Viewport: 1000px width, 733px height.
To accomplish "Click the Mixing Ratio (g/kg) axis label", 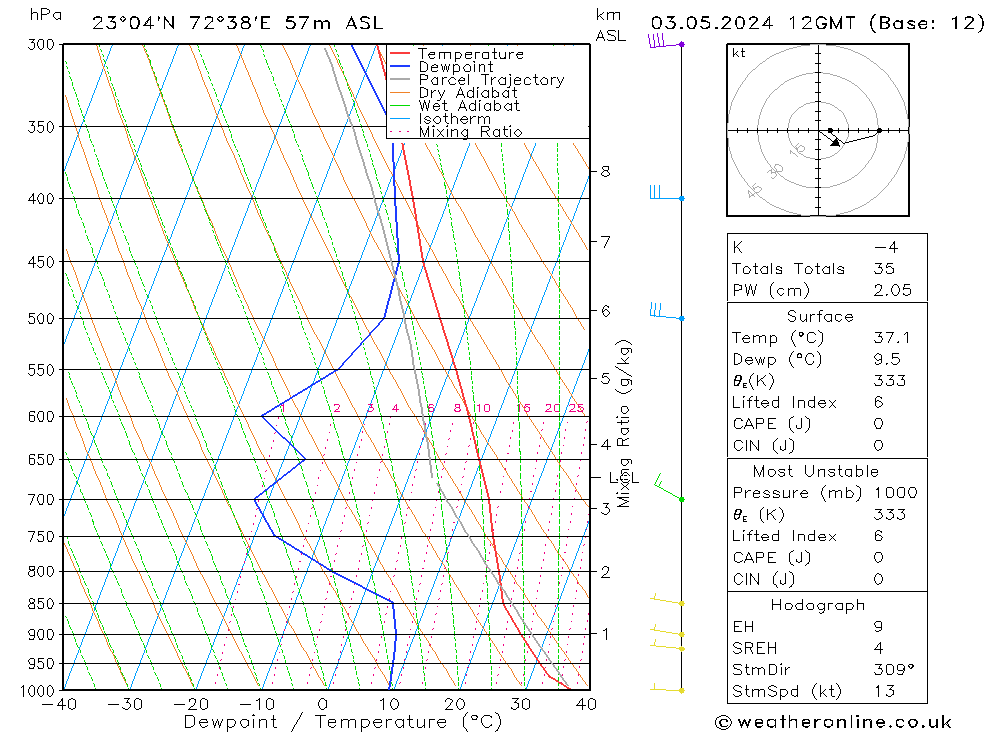I will [x=623, y=423].
